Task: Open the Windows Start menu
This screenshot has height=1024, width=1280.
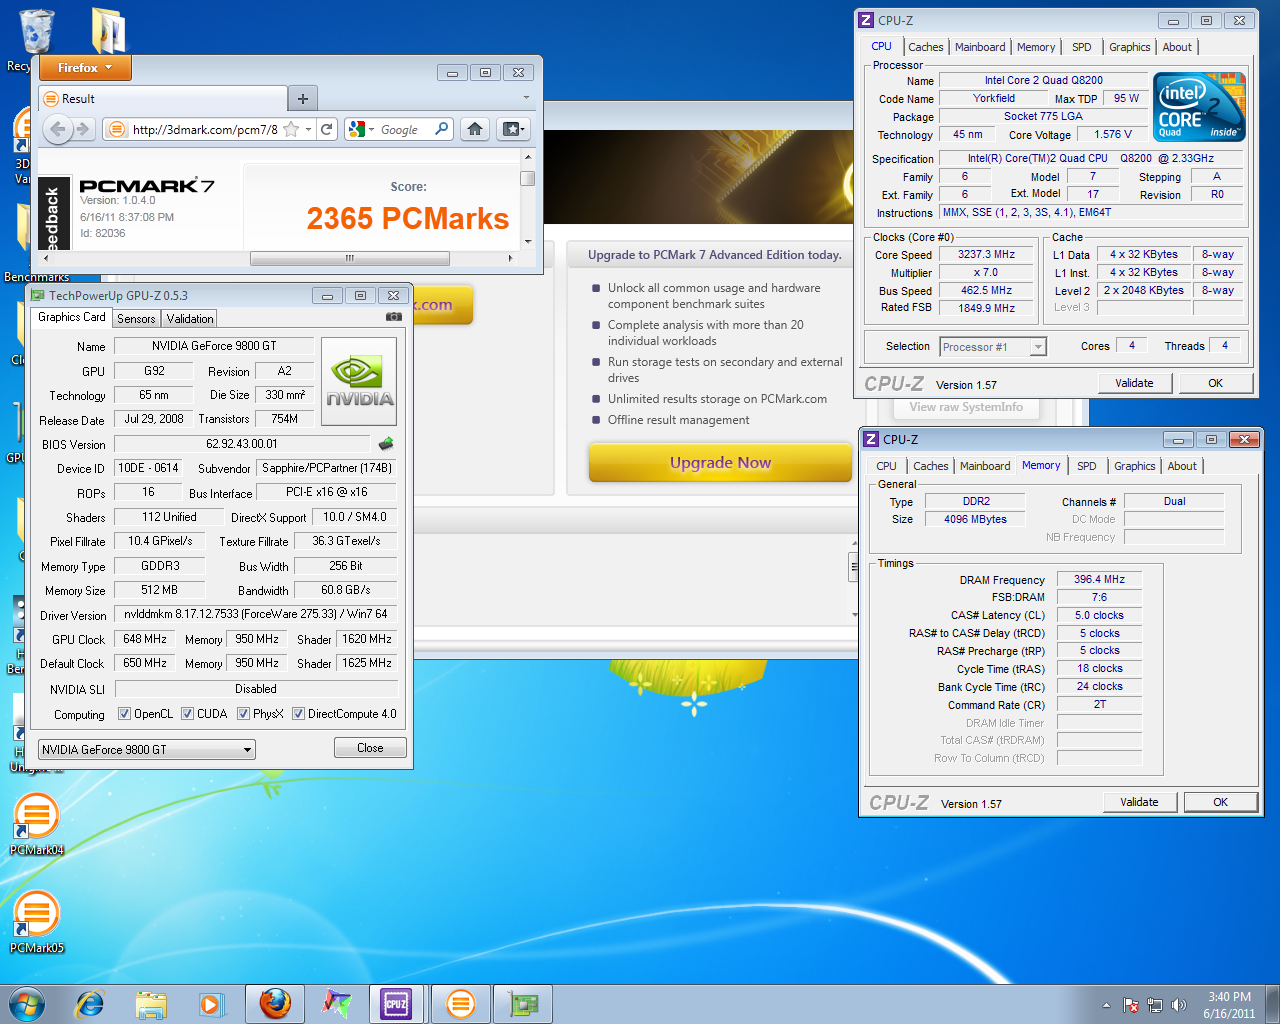Action: [x=27, y=1003]
